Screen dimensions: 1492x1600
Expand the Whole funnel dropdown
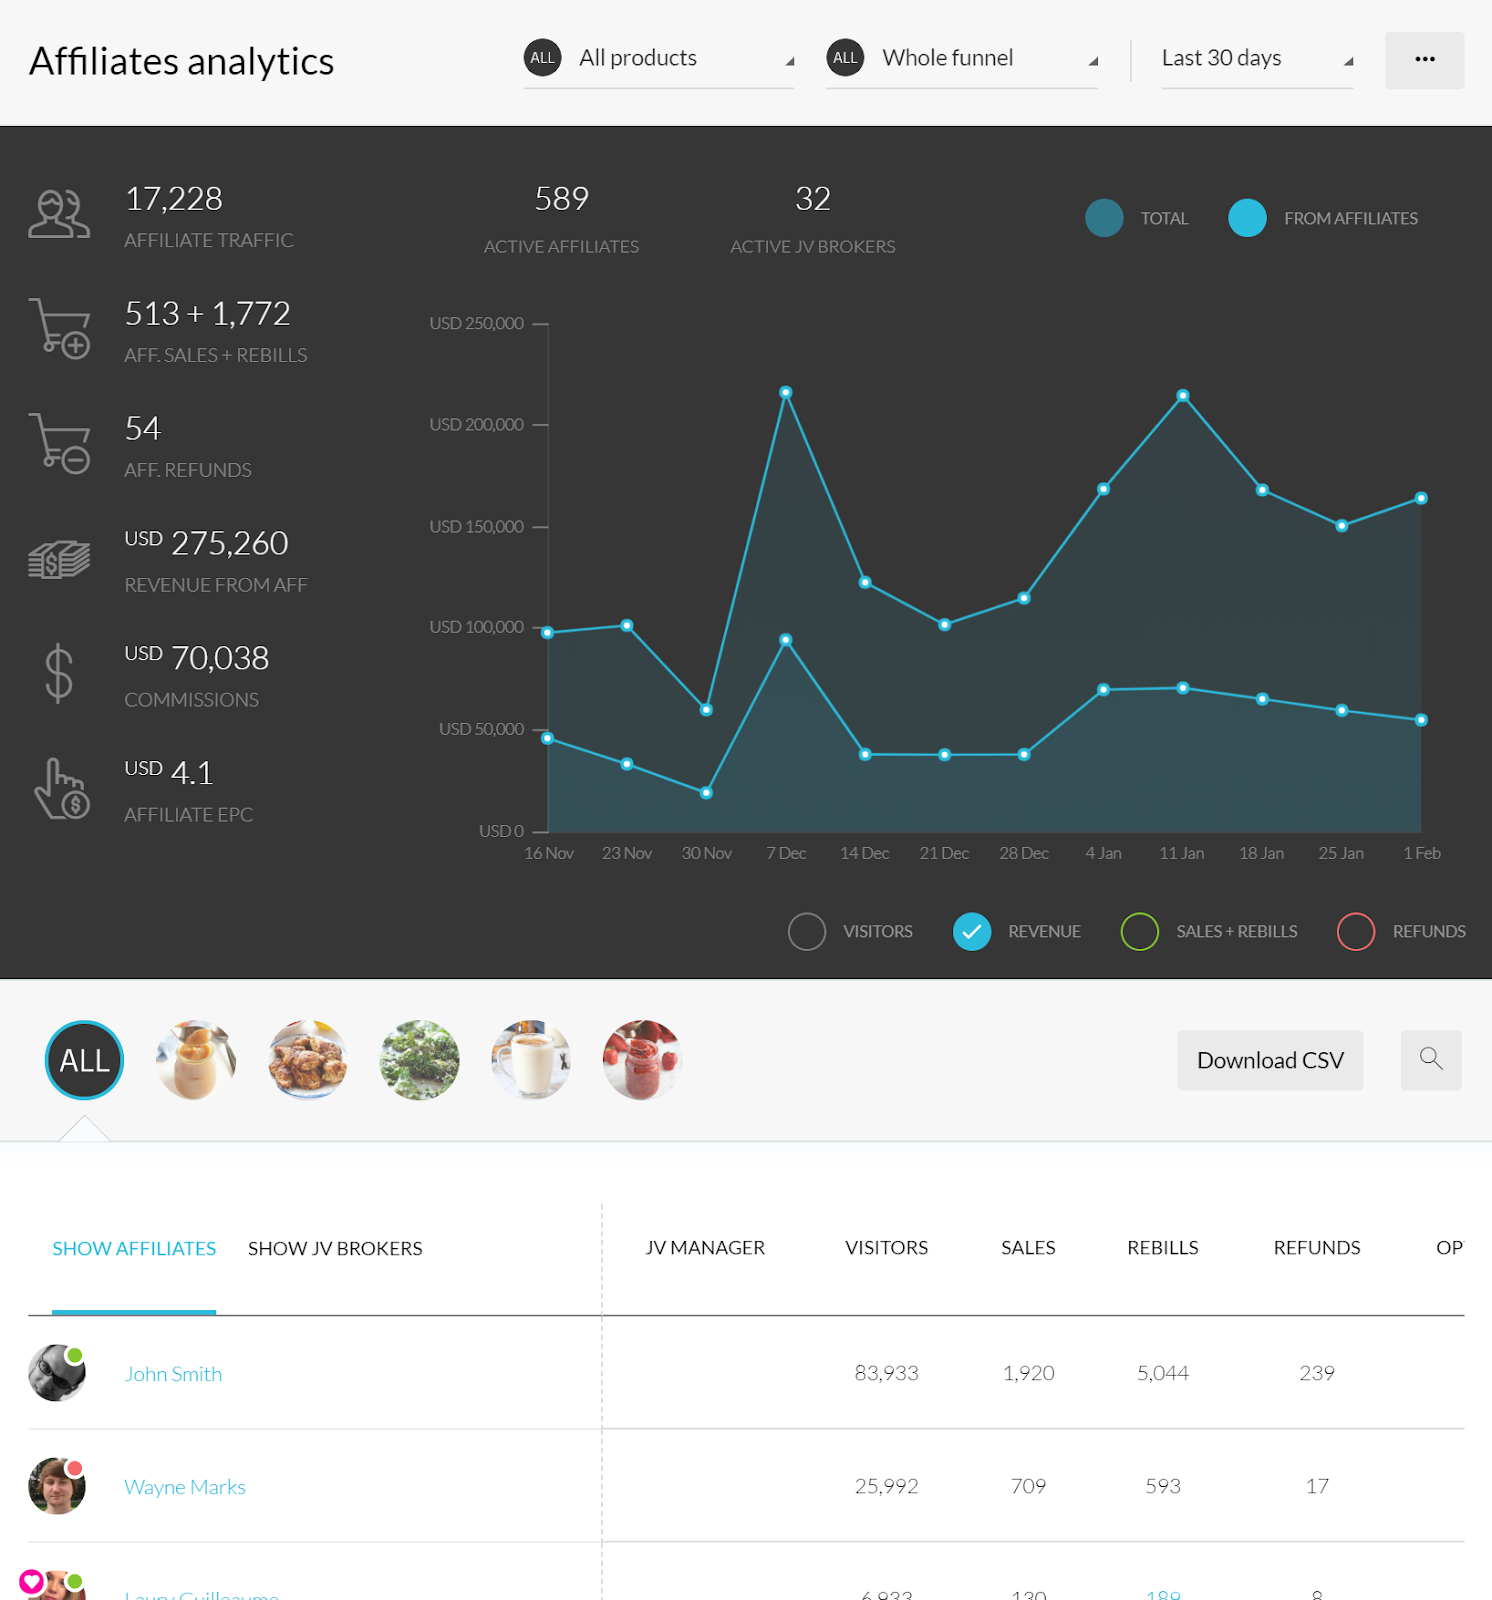[x=962, y=59]
